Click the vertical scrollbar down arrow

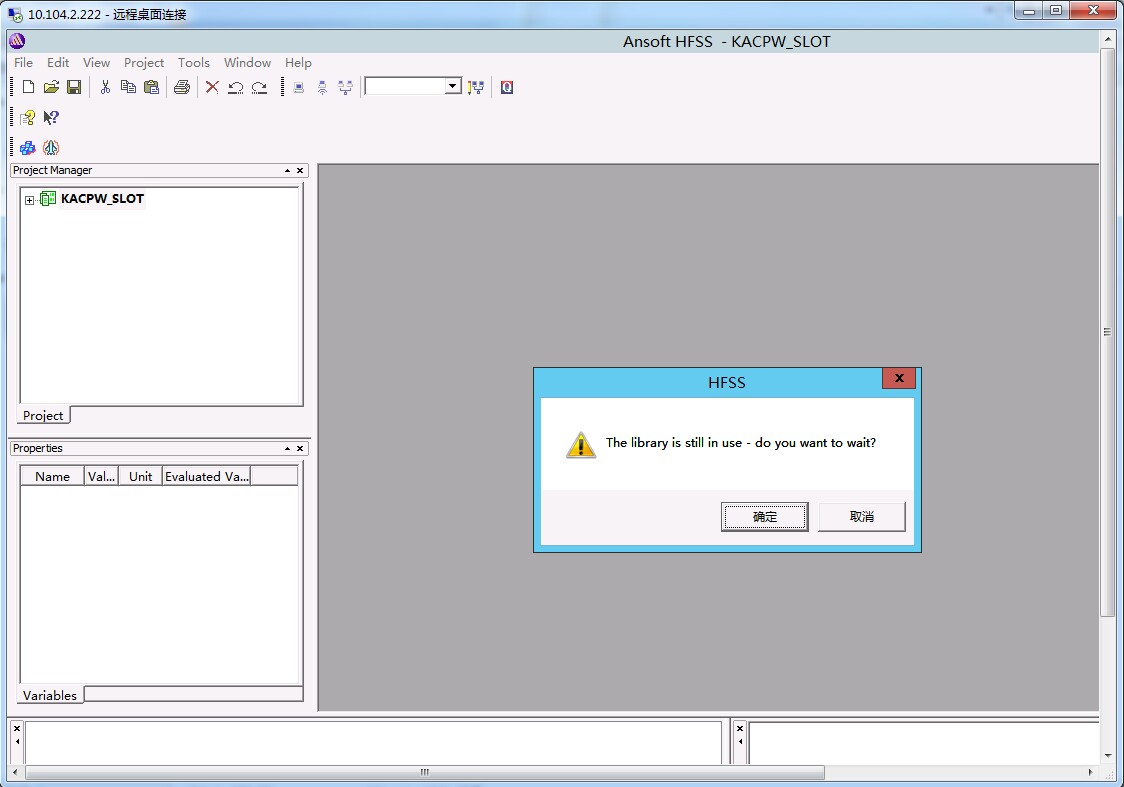click(x=1108, y=755)
